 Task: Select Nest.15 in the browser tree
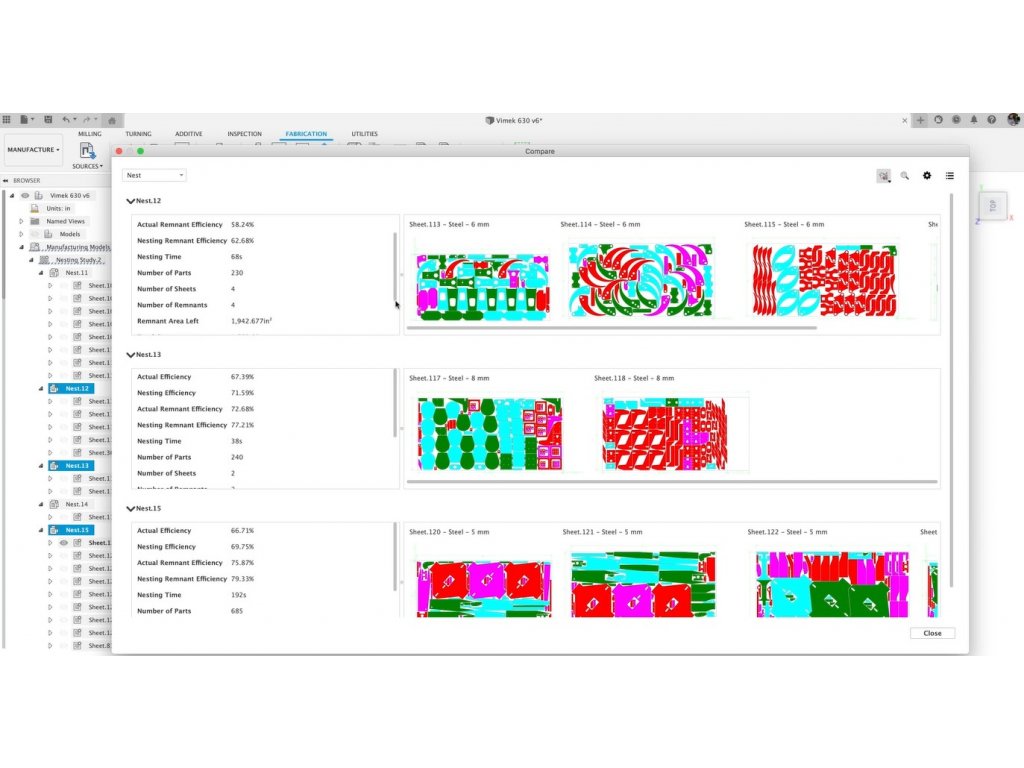[x=71, y=530]
